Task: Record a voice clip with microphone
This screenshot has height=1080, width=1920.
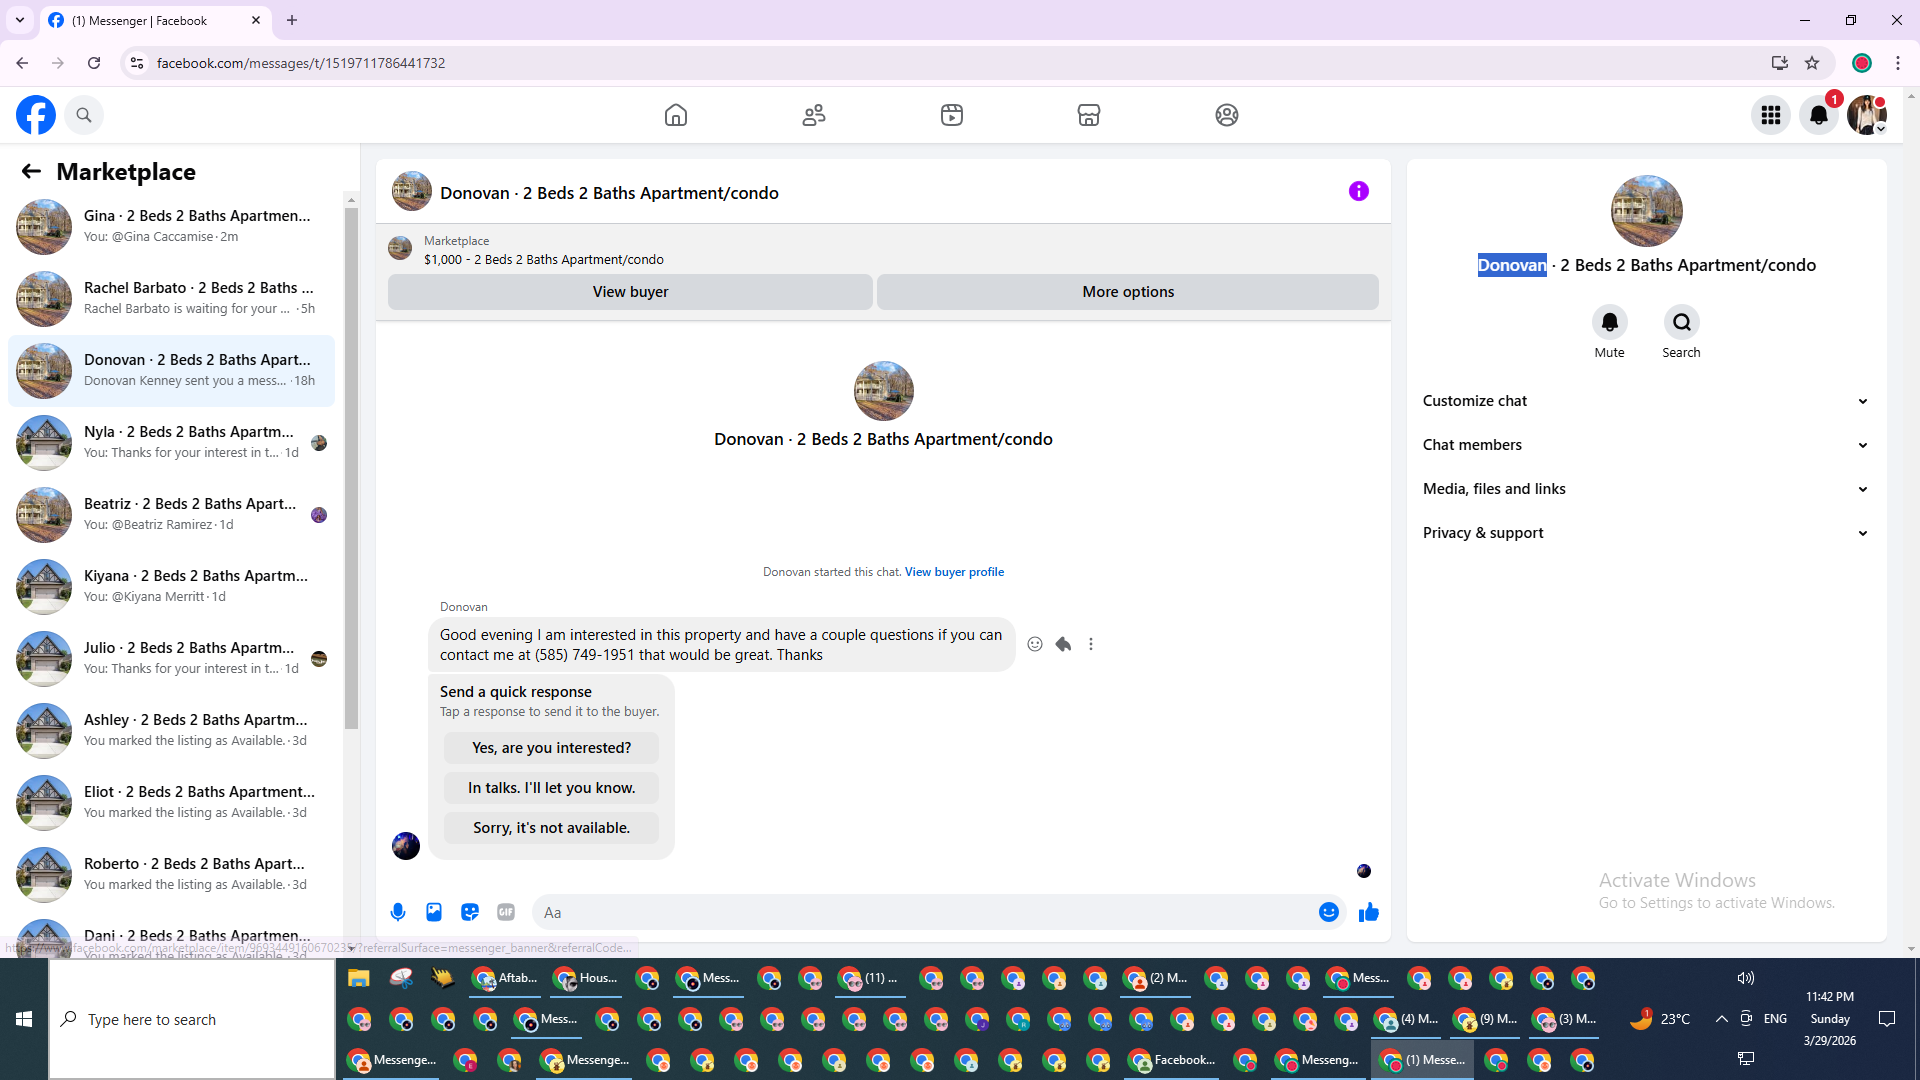Action: pos(398,912)
